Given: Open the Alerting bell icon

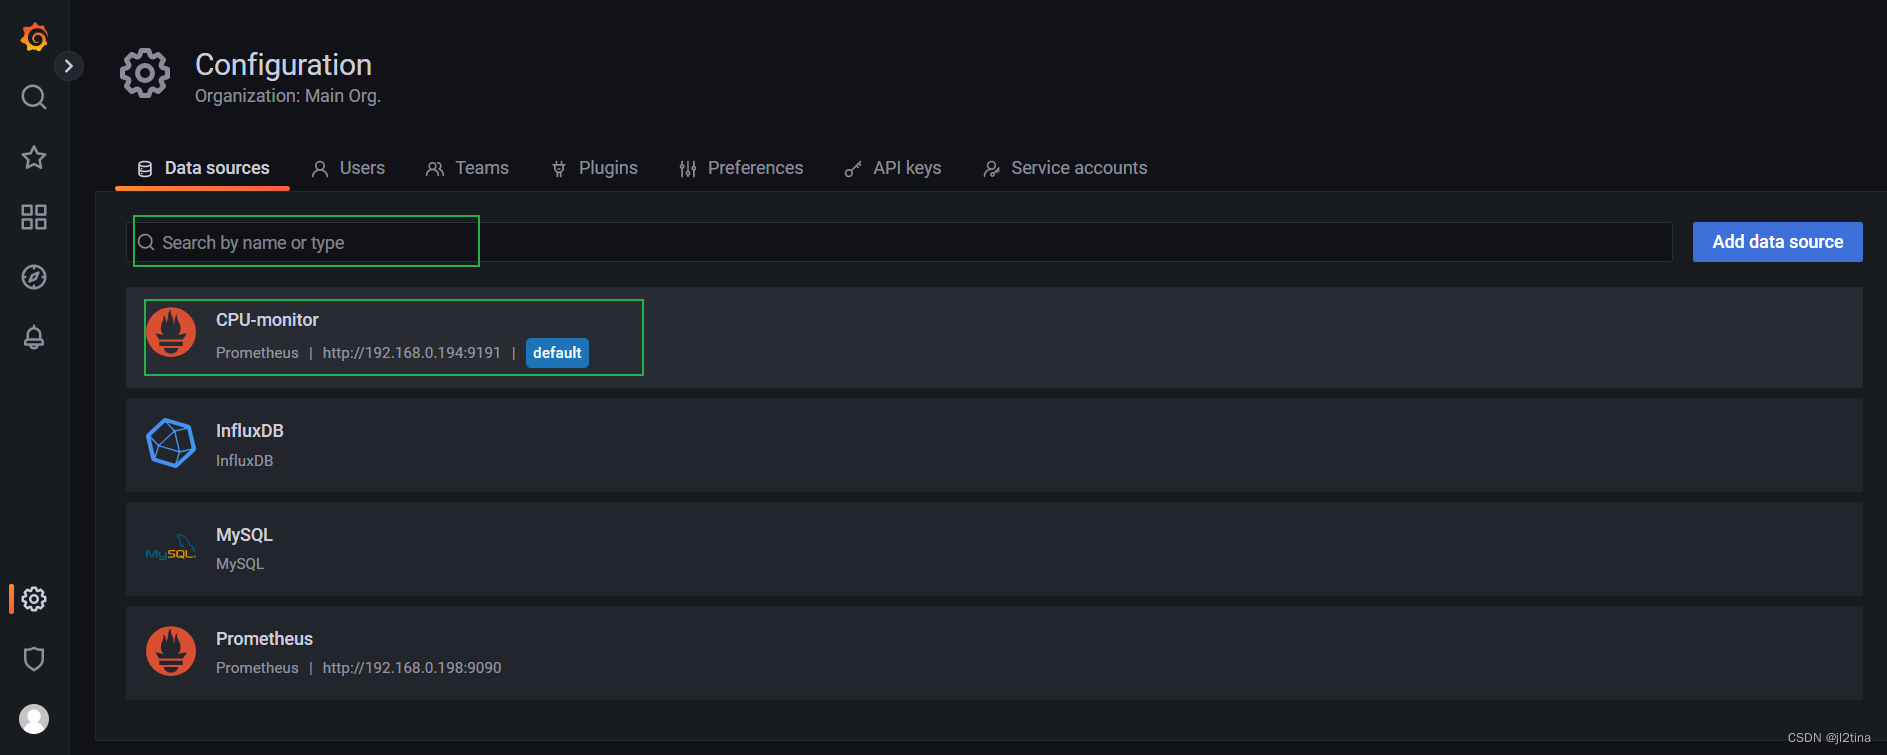Looking at the screenshot, I should pyautogui.click(x=34, y=337).
